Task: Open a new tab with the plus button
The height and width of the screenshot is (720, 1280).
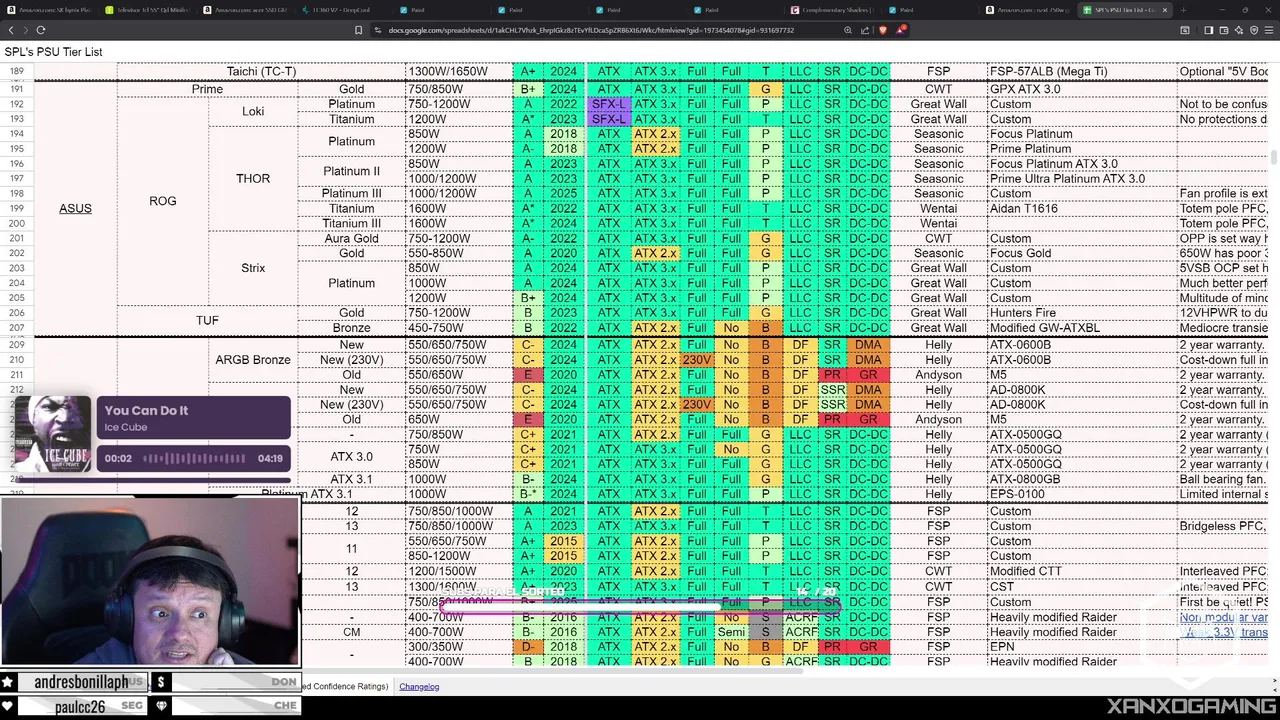Action: point(1184,10)
